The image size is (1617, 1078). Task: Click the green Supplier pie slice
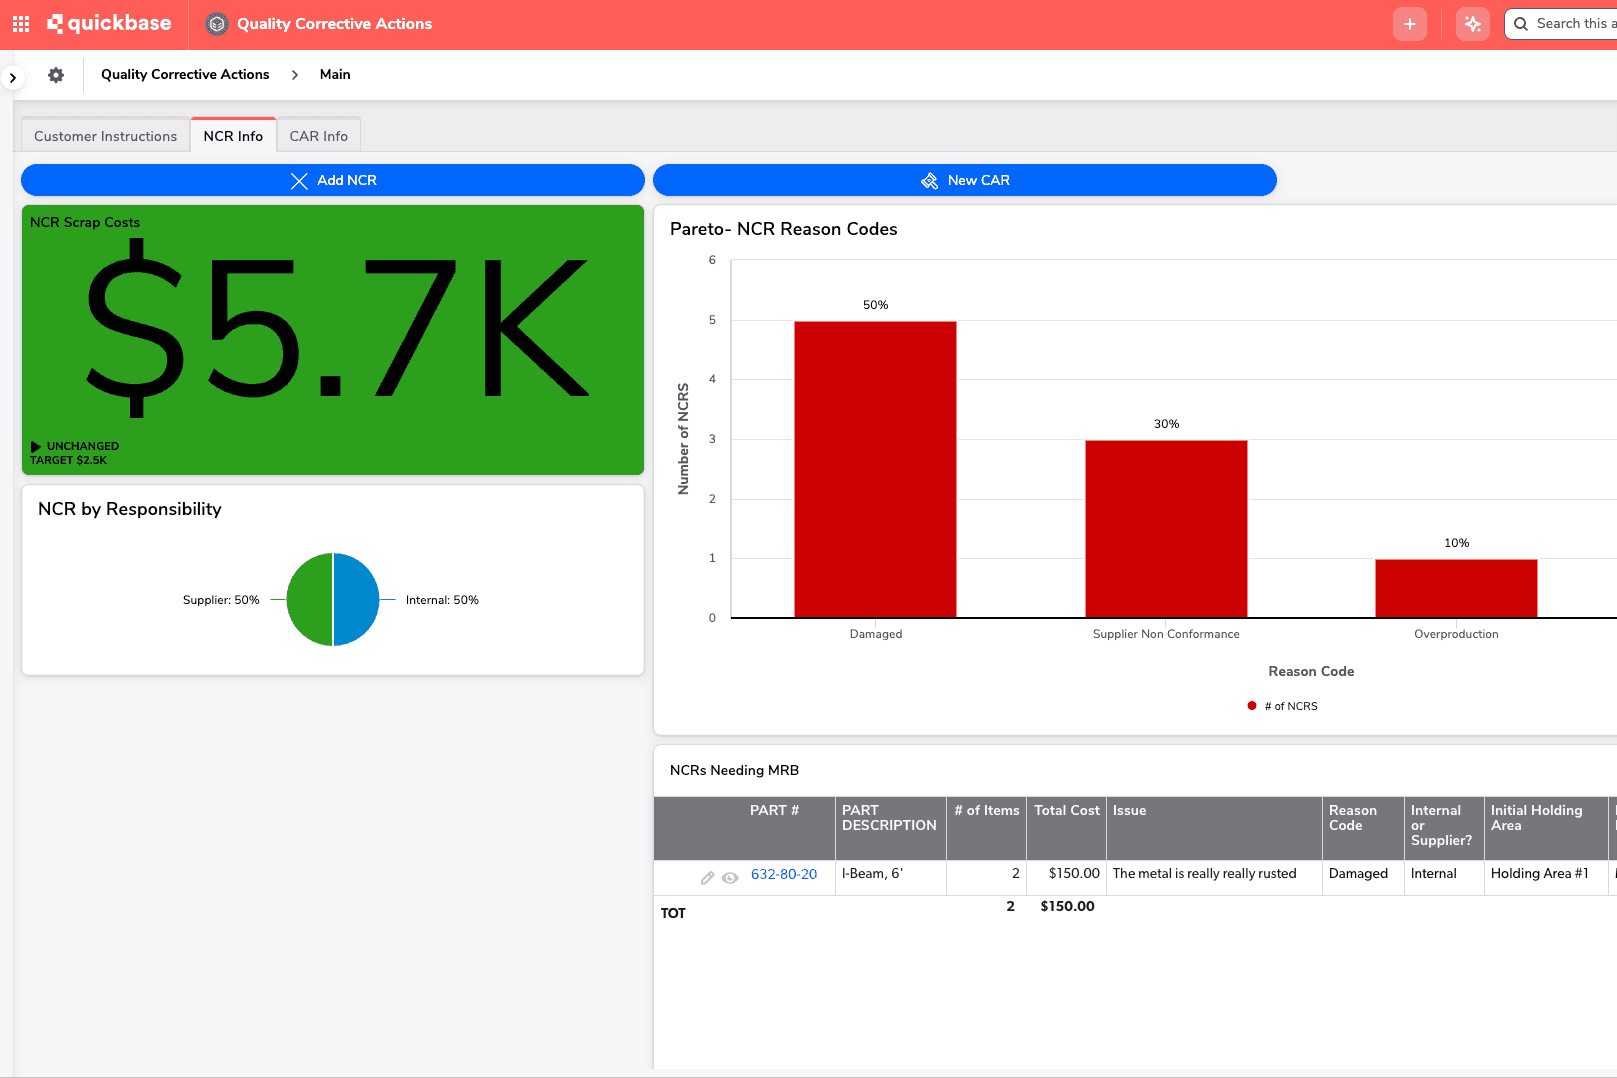(x=310, y=600)
